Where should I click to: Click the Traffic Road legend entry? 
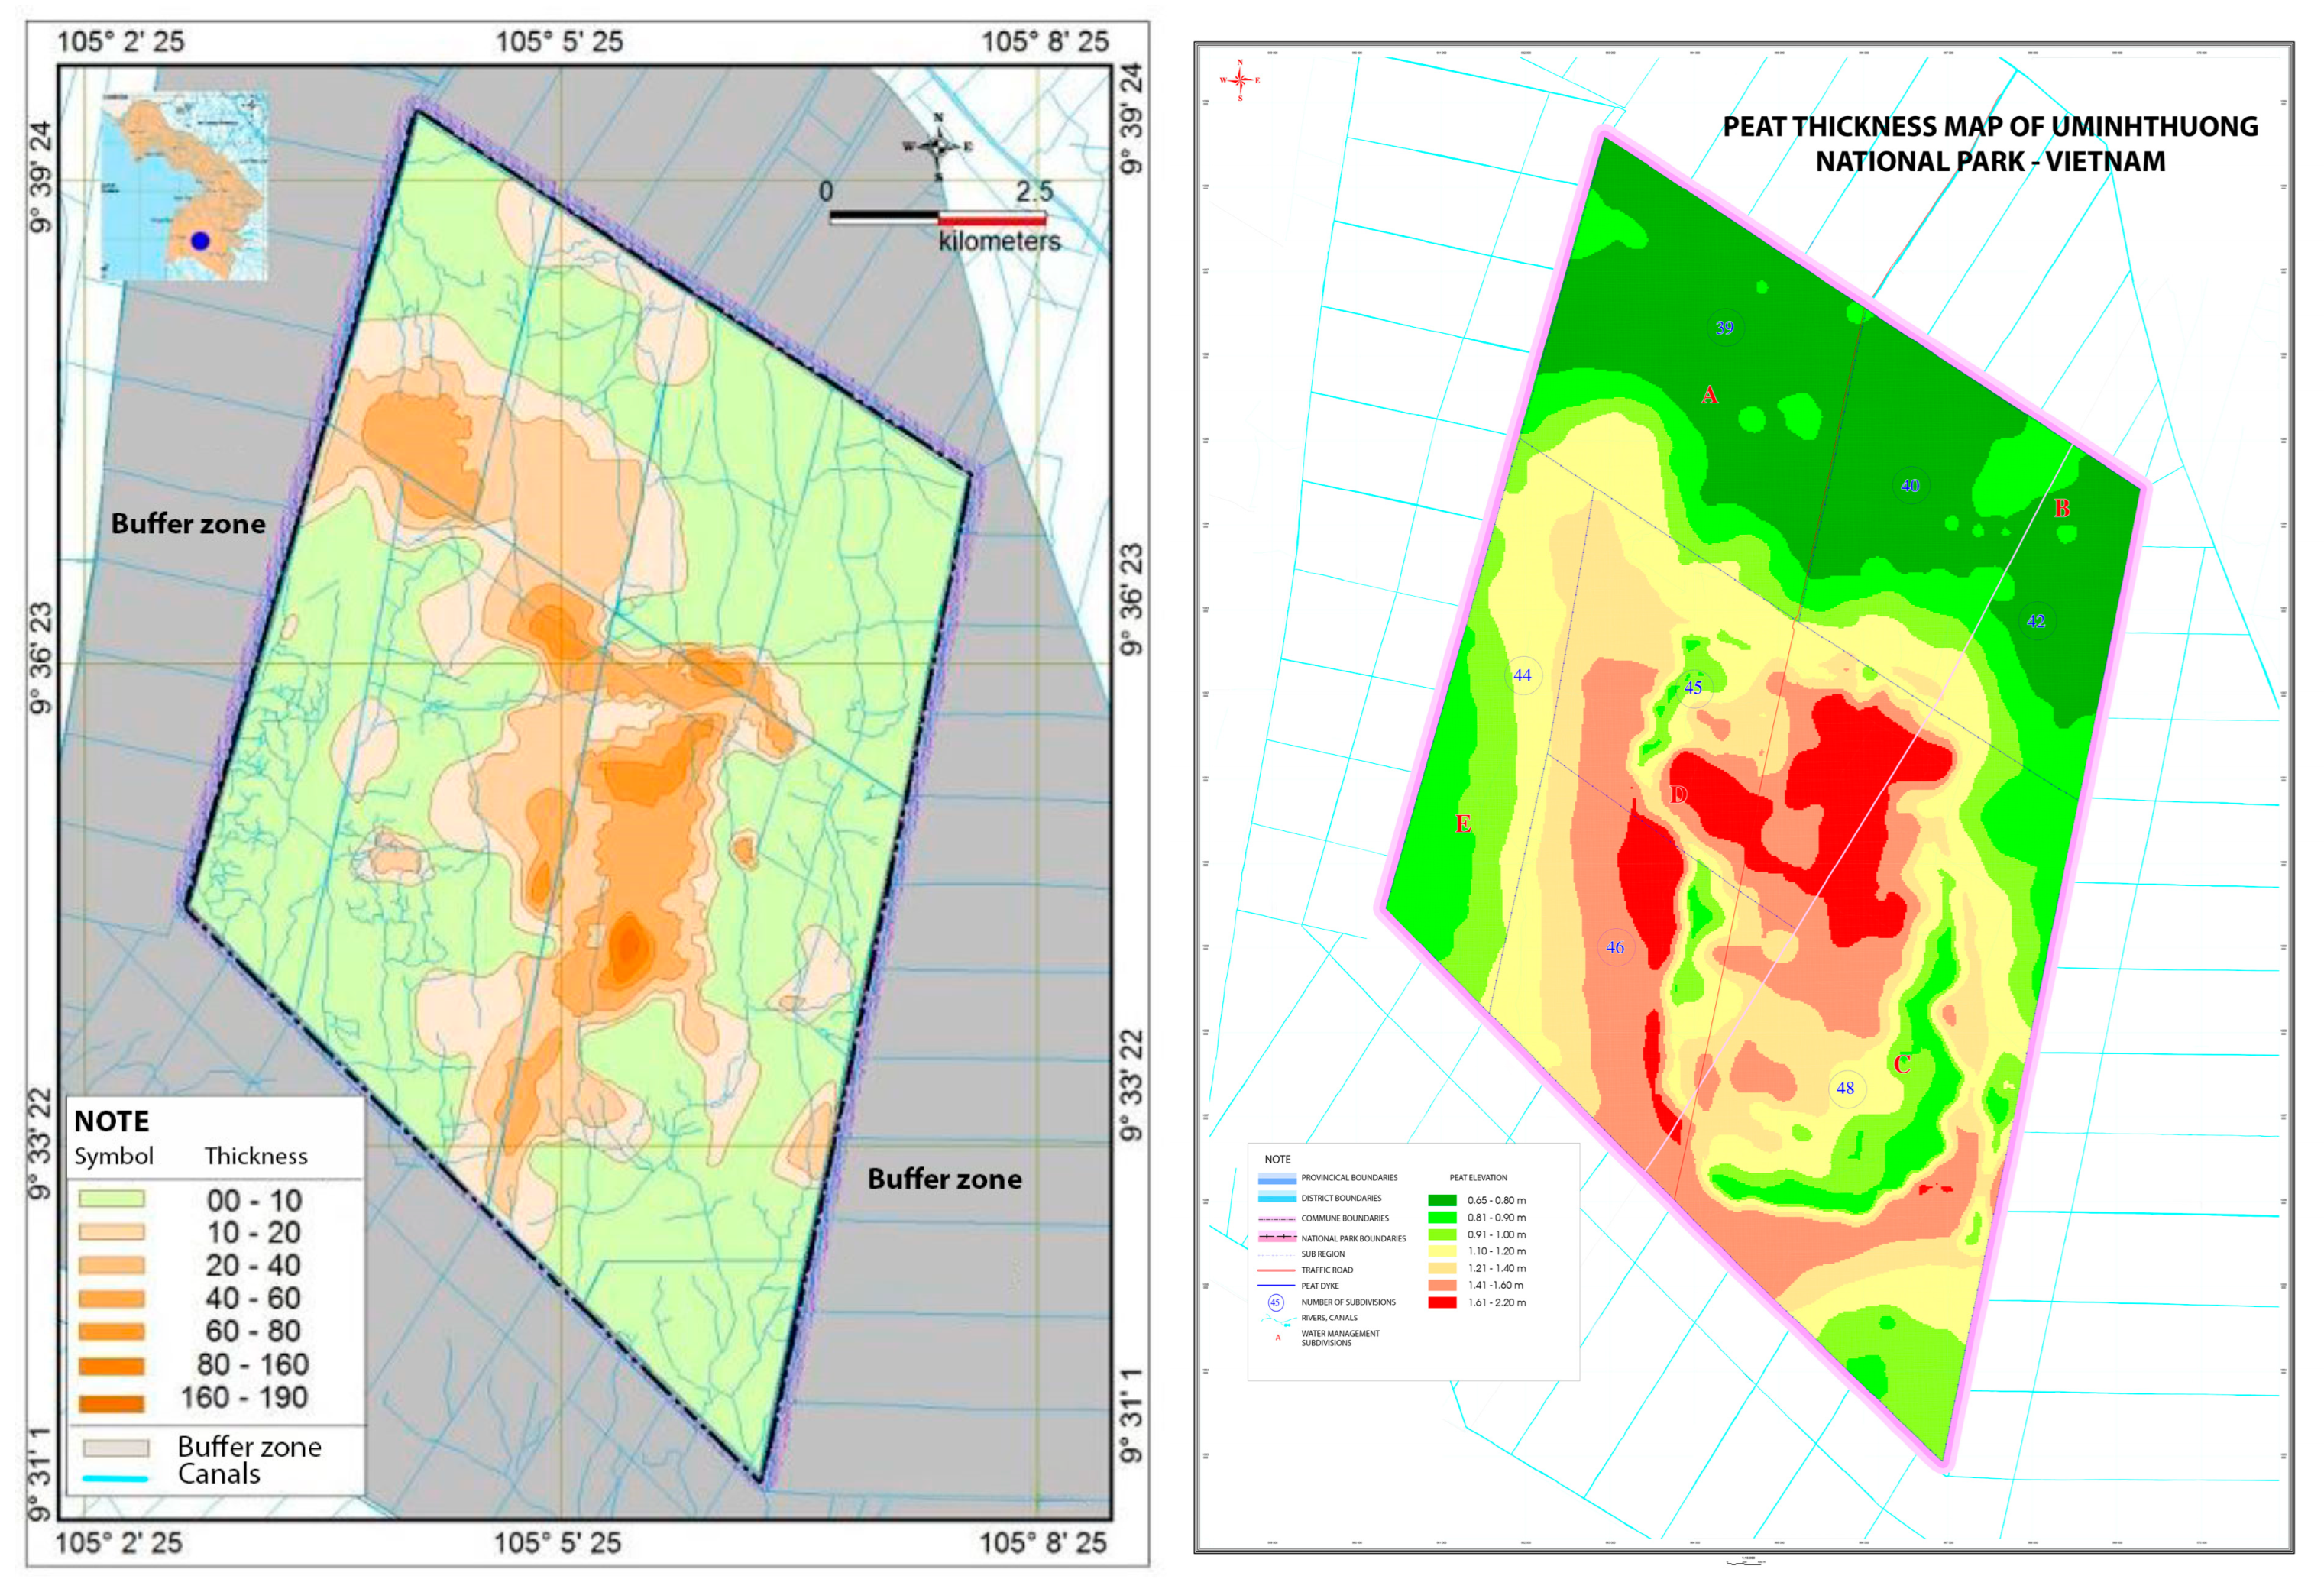click(x=1326, y=1270)
